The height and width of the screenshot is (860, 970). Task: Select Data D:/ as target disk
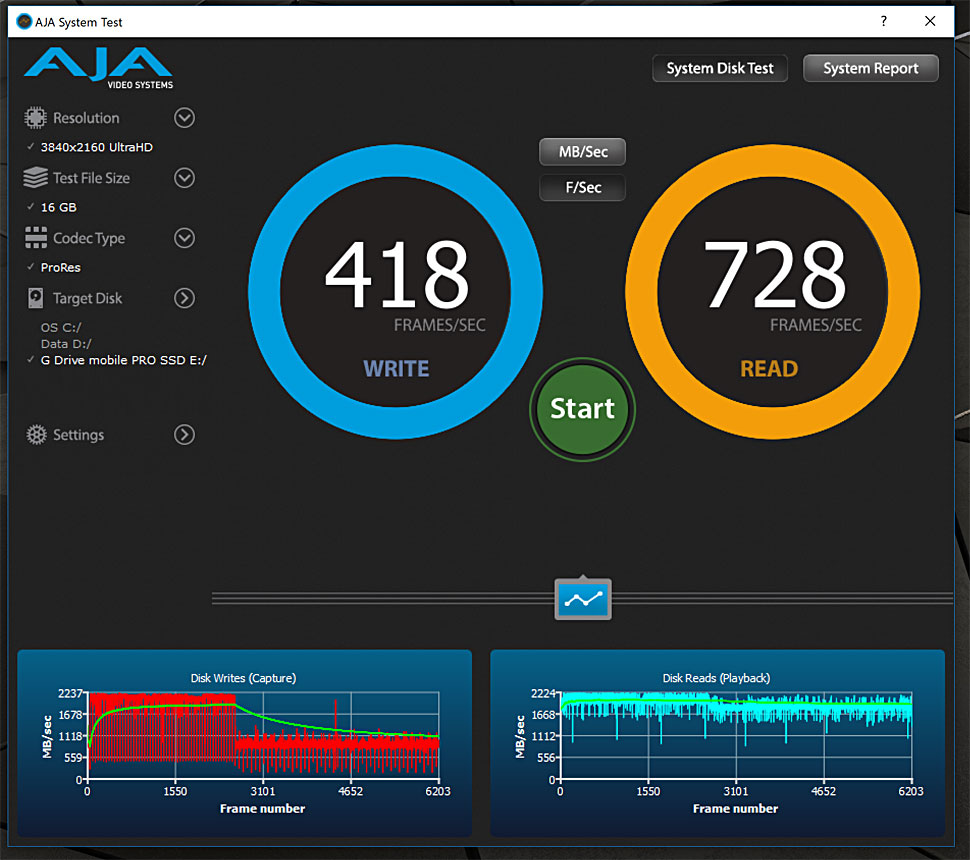[66, 344]
